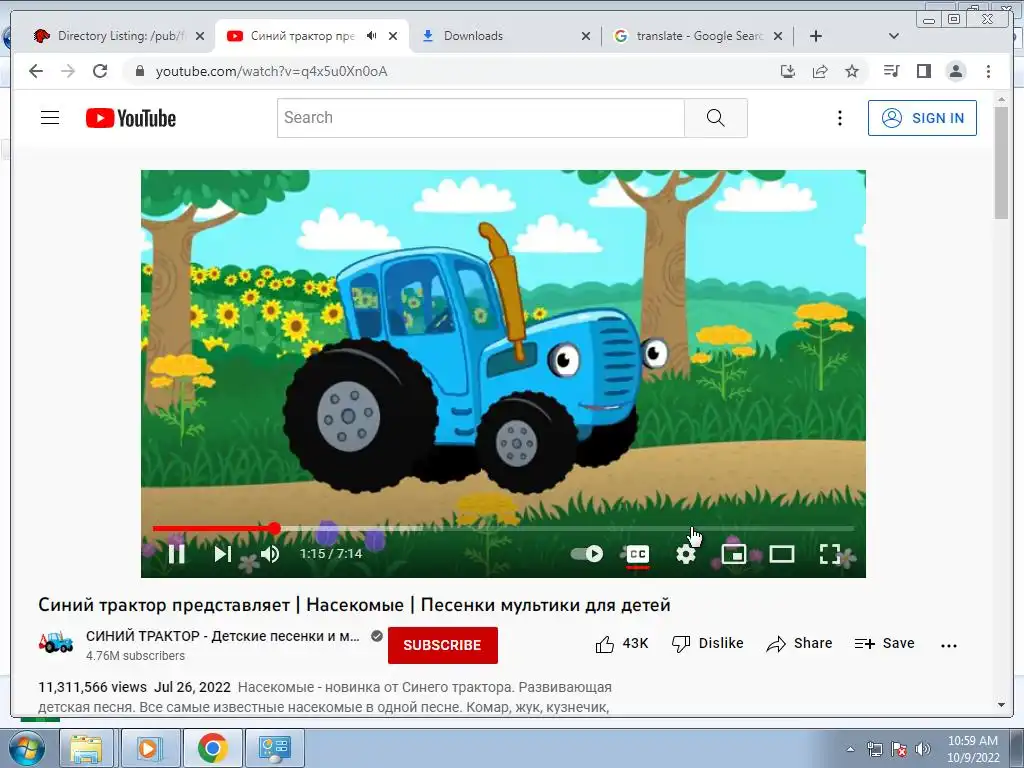Subscribe to the Синий трактор channel
The height and width of the screenshot is (768, 1024).
(443, 645)
